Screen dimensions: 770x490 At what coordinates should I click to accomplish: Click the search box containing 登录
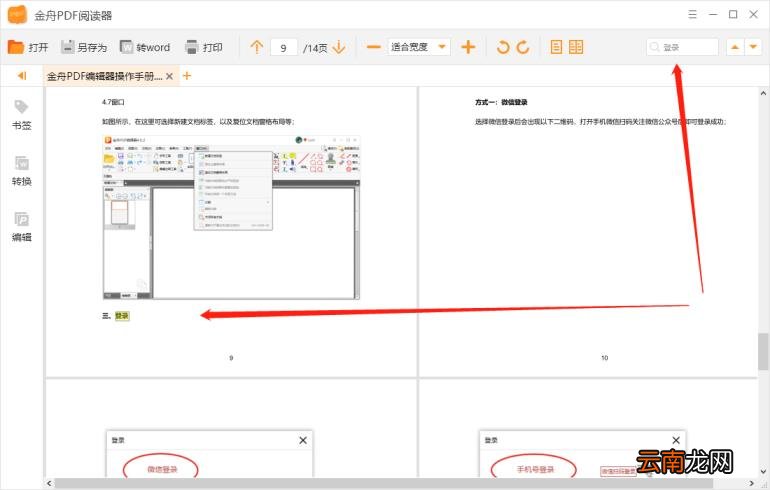point(682,47)
